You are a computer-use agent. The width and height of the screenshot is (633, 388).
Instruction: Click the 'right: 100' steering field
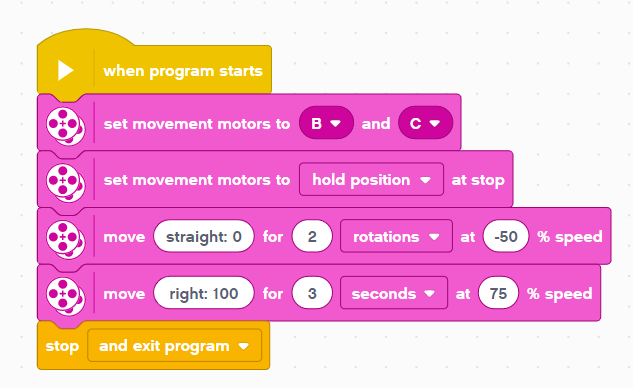[204, 293]
